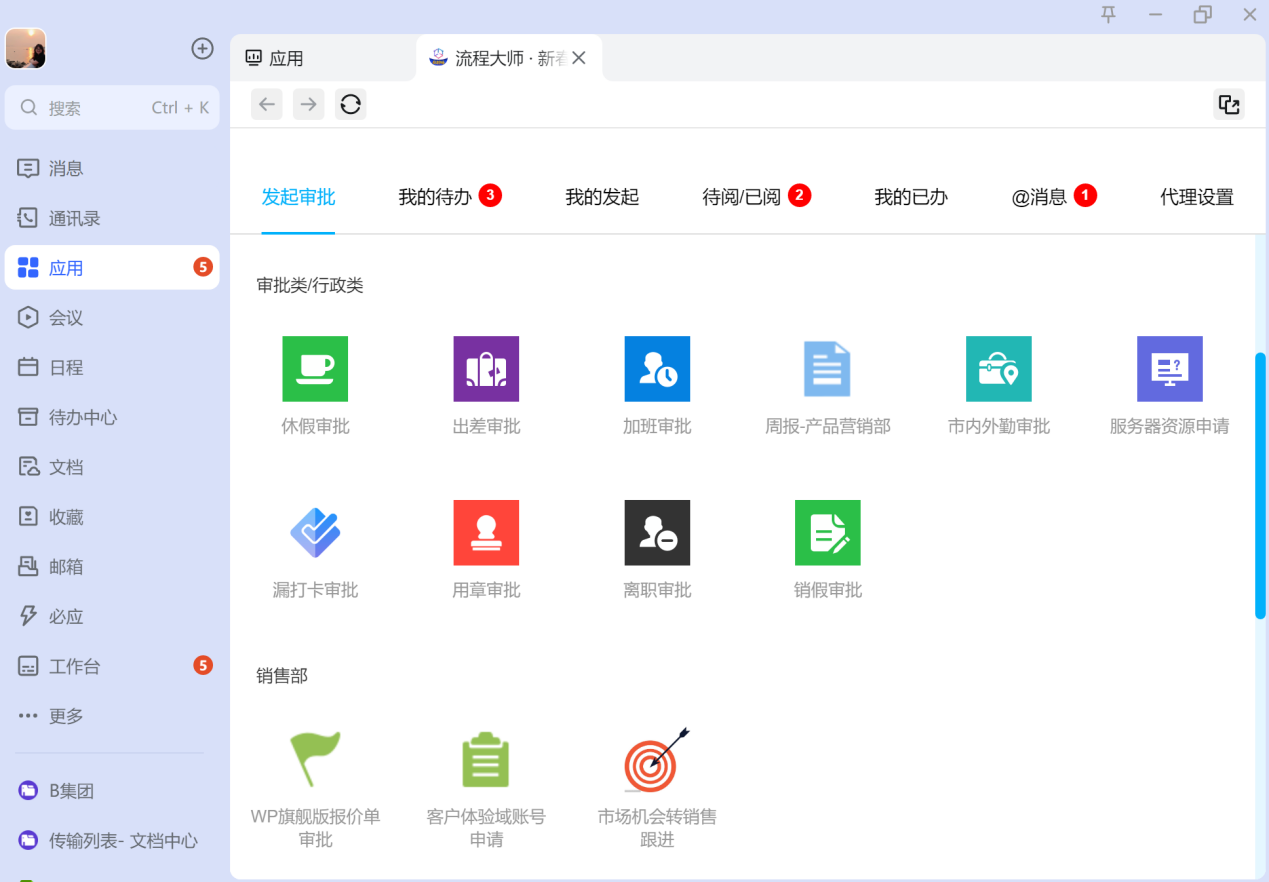Switch to the 待阅/已阅 tab
Image resolution: width=1269 pixels, height=882 pixels.
(x=741, y=197)
